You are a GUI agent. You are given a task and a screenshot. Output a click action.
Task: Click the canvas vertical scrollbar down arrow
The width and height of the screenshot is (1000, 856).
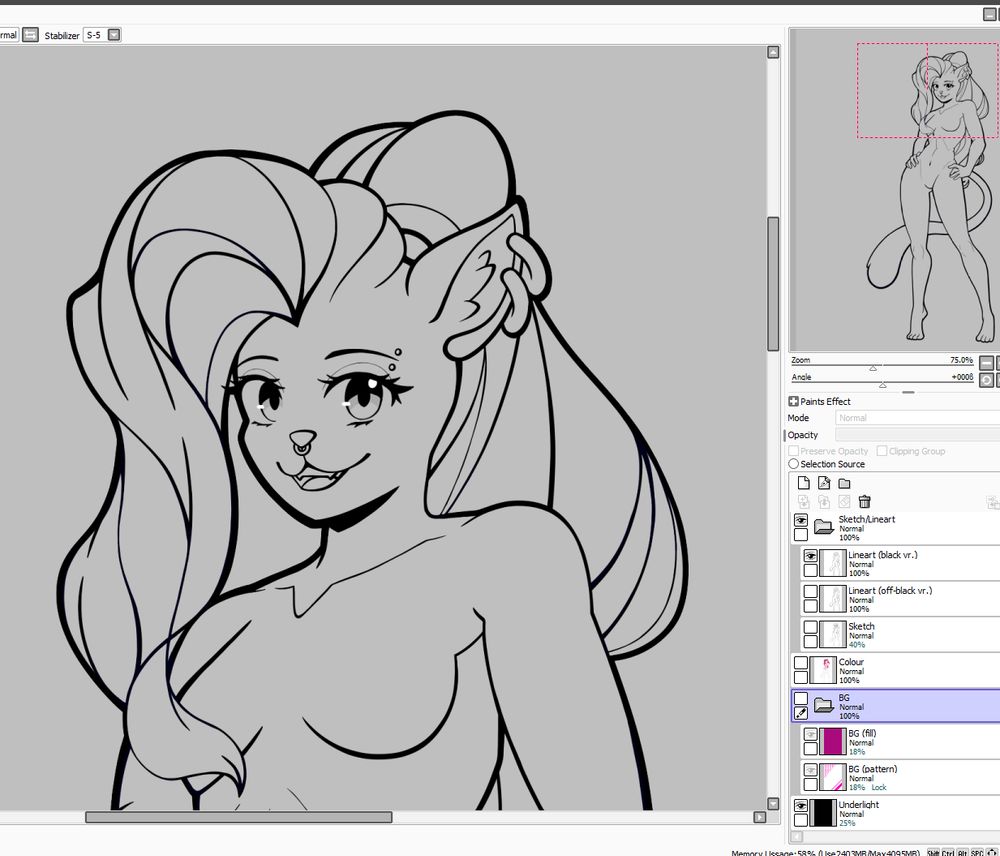pos(773,804)
